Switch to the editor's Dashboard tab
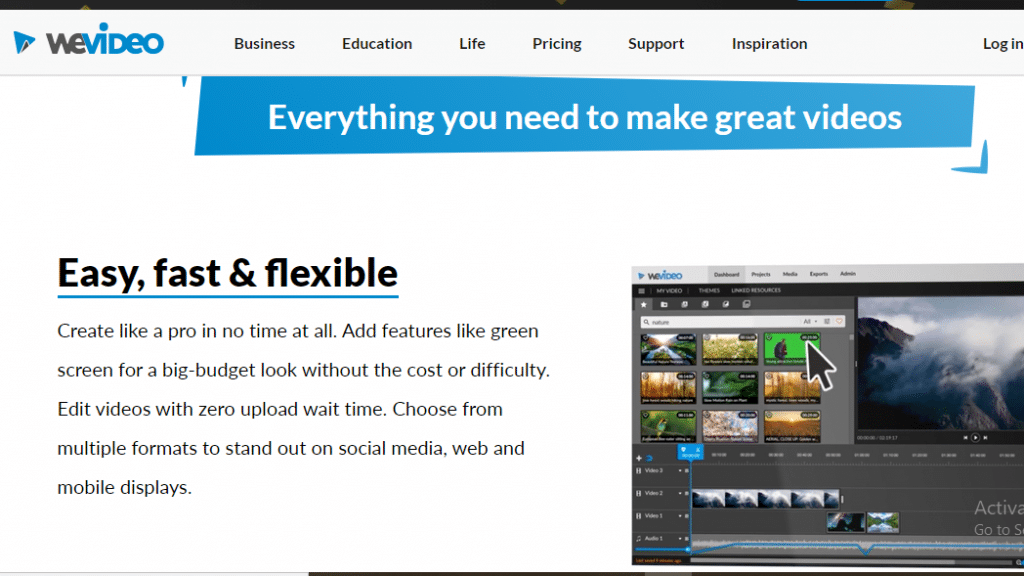 (x=726, y=274)
